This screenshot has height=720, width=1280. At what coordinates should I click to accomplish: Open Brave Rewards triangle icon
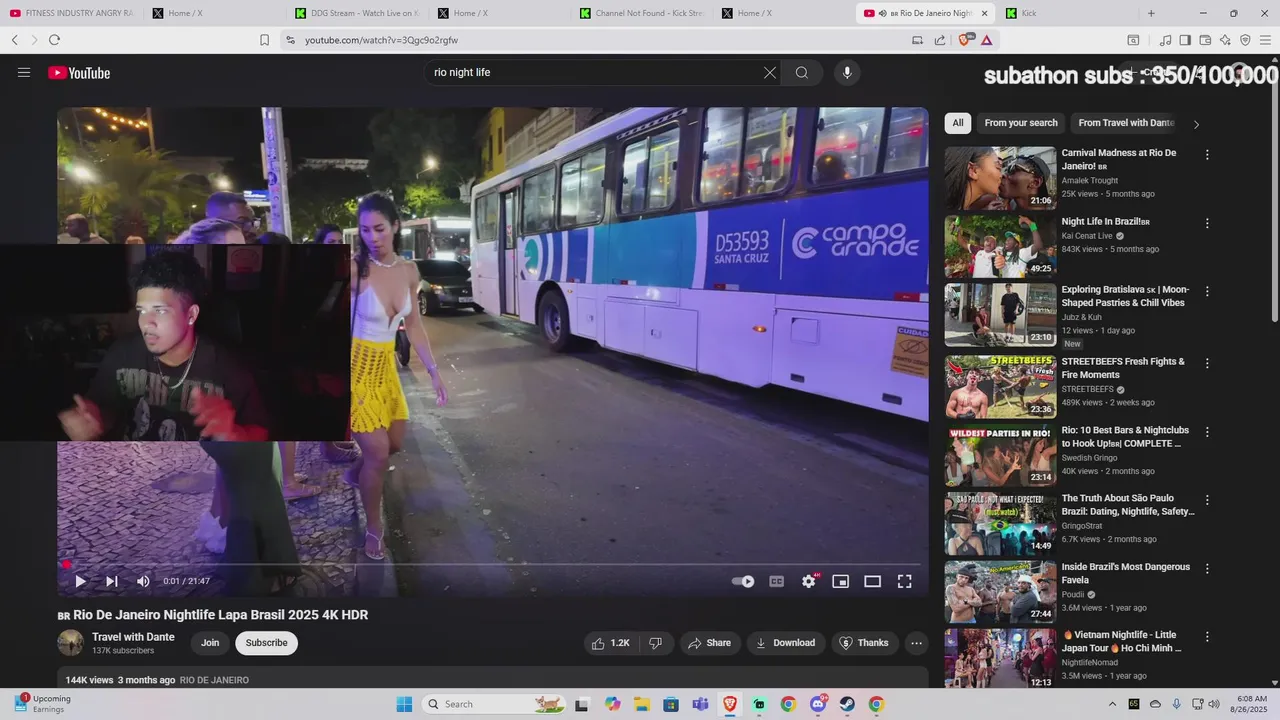(987, 40)
